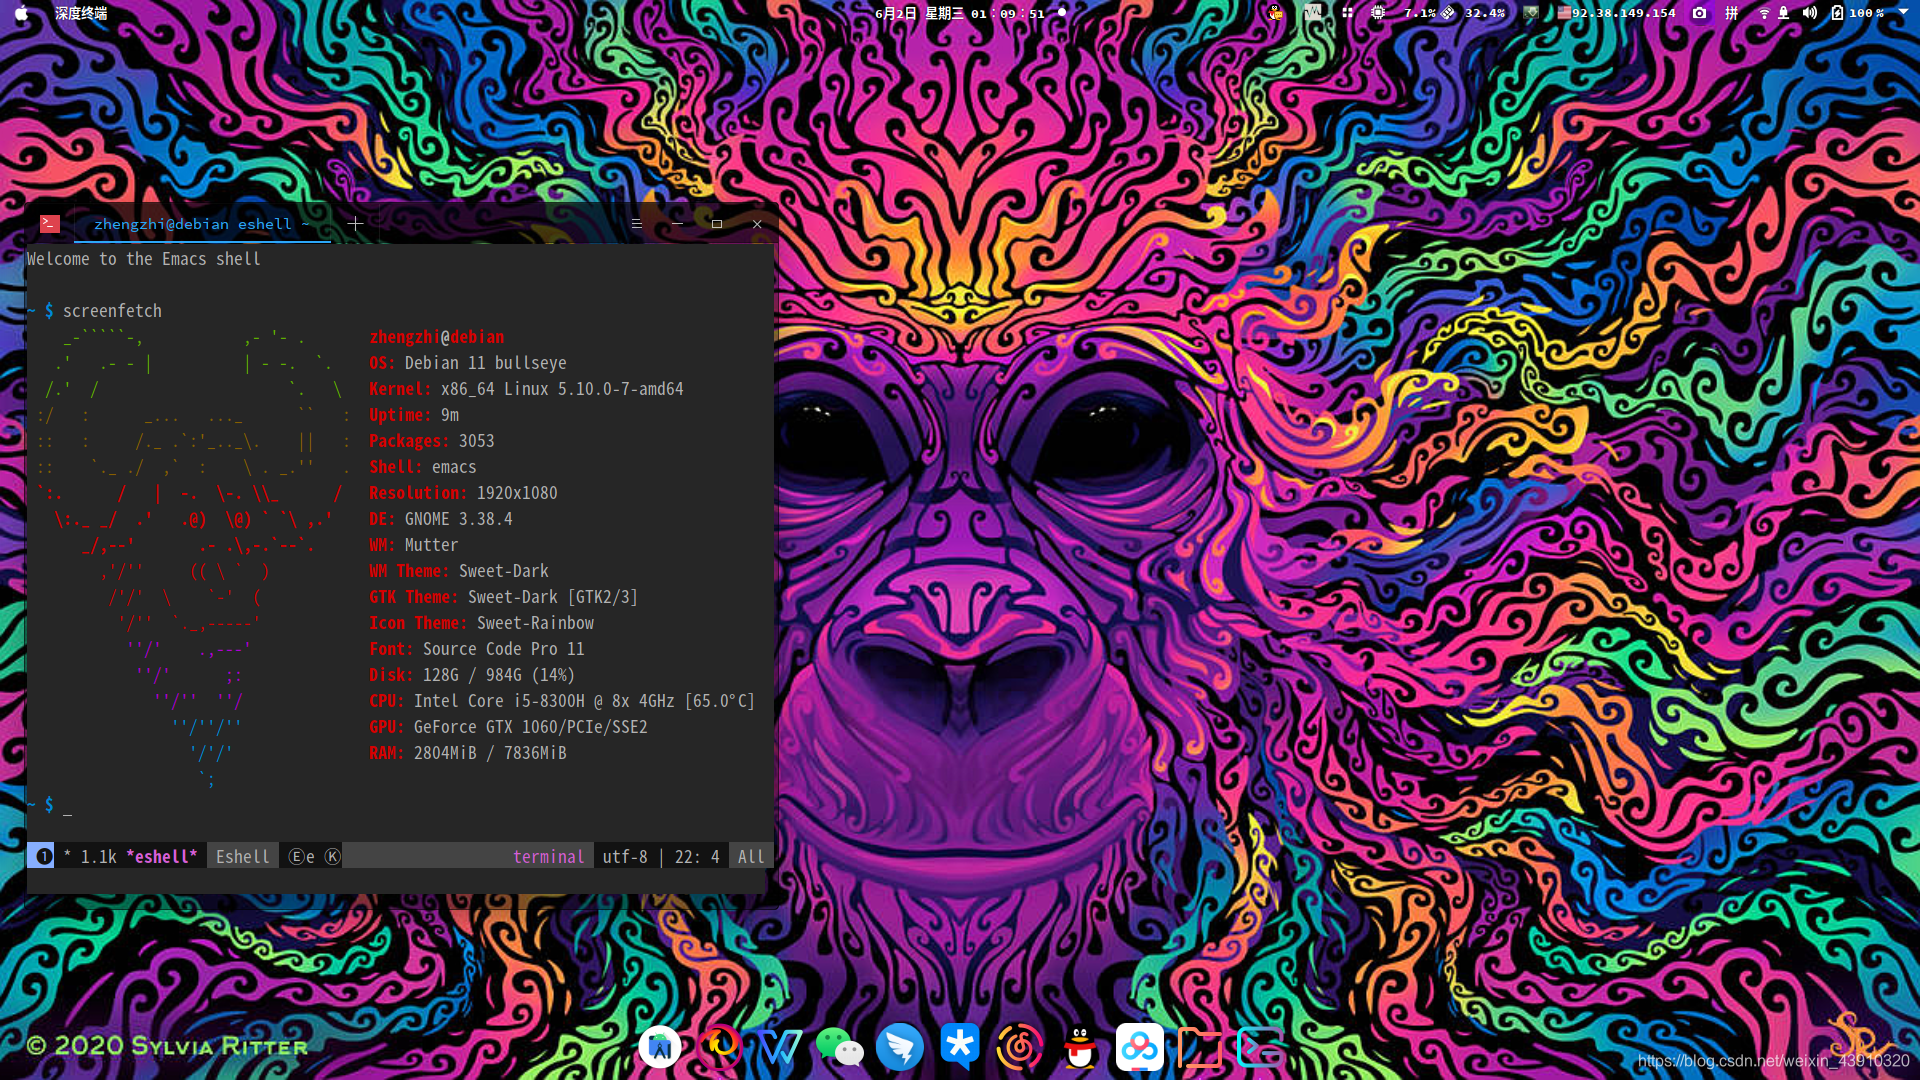The height and width of the screenshot is (1080, 1920).
Task: Toggle the Wi-Fi status icon in top bar
Action: point(1764,13)
